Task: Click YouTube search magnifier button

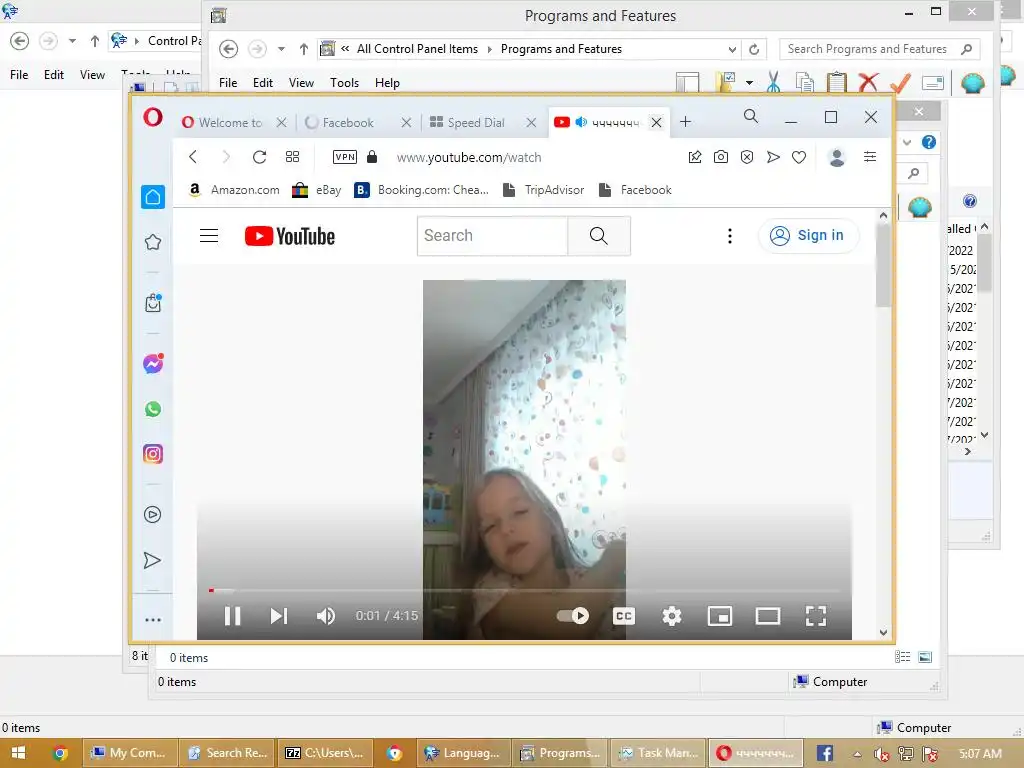Action: [599, 236]
